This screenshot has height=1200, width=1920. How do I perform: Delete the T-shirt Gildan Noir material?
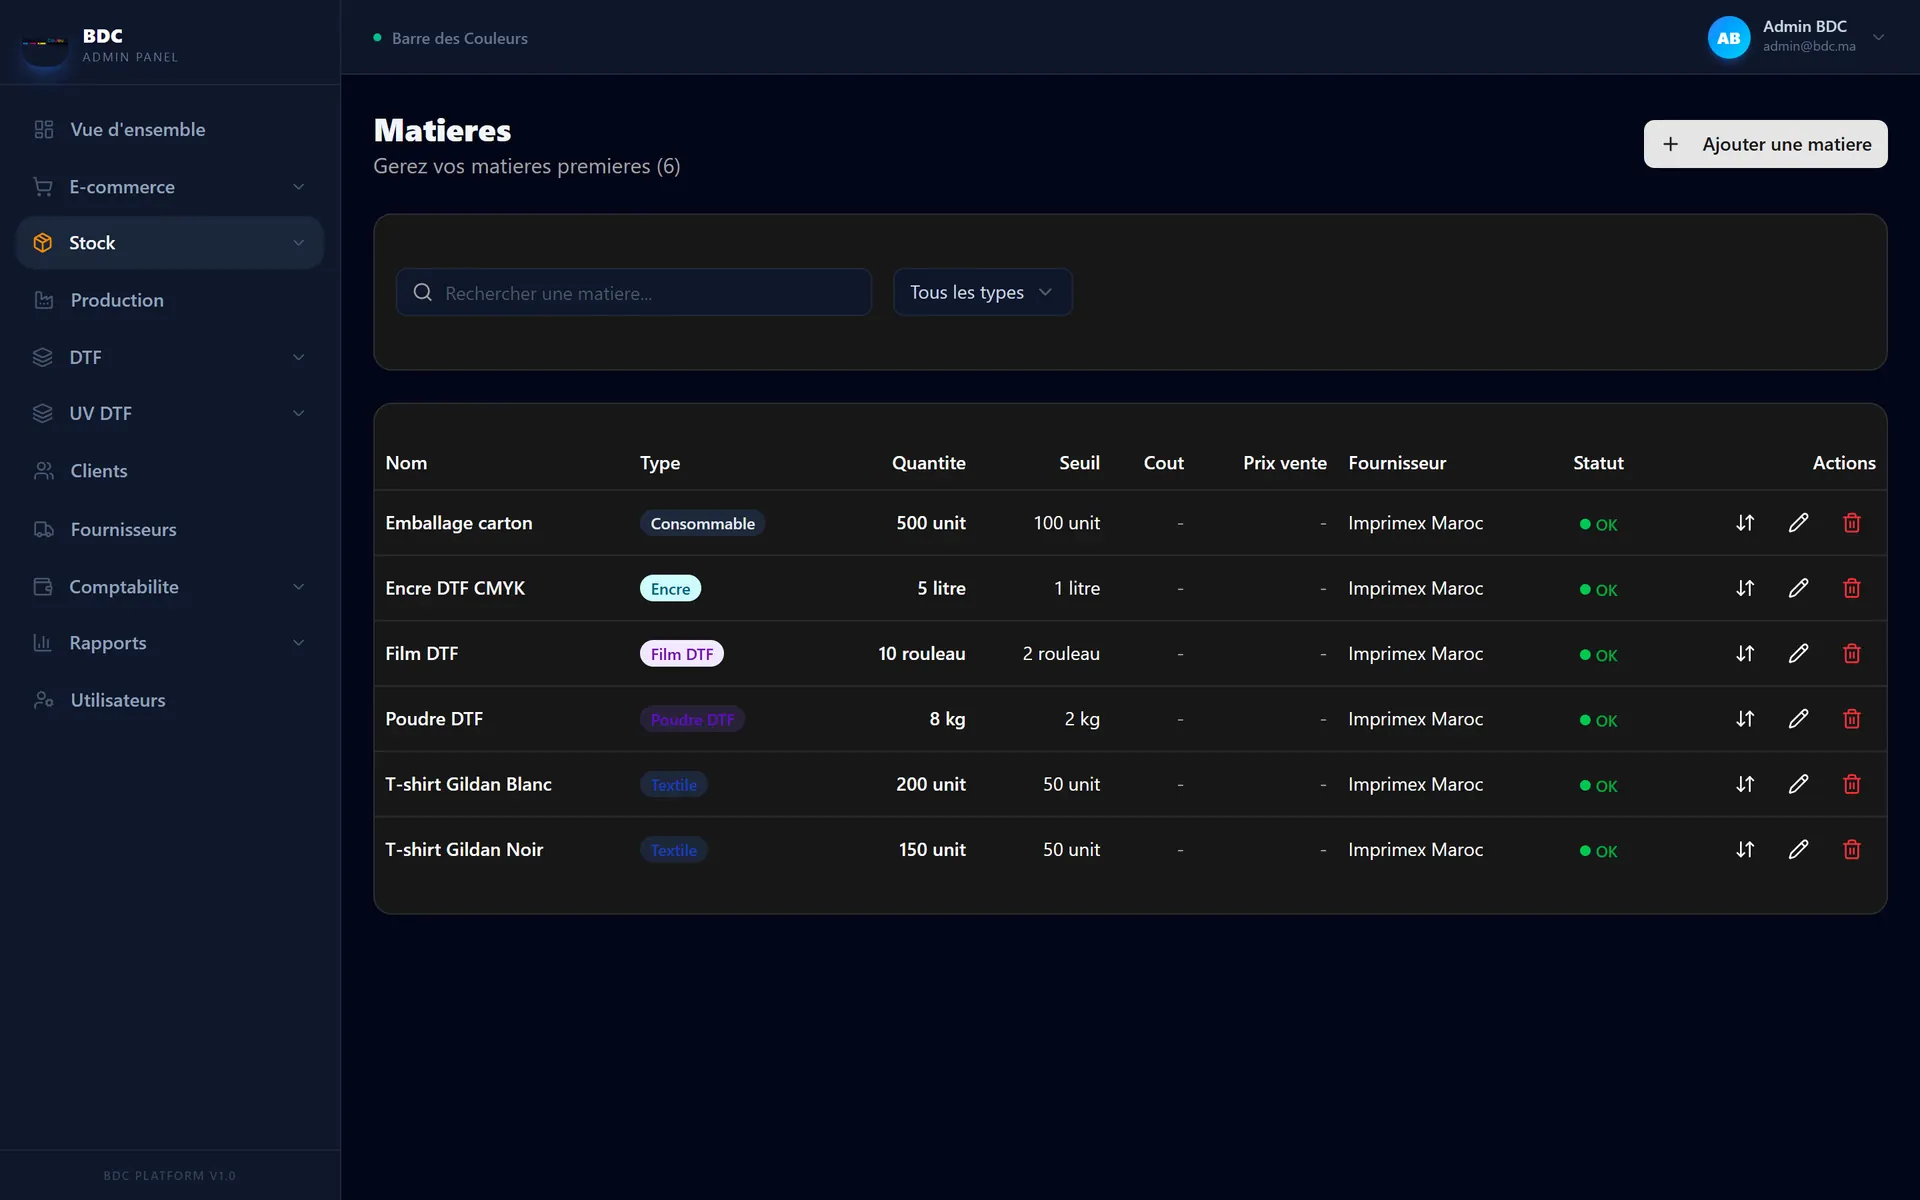(1852, 849)
